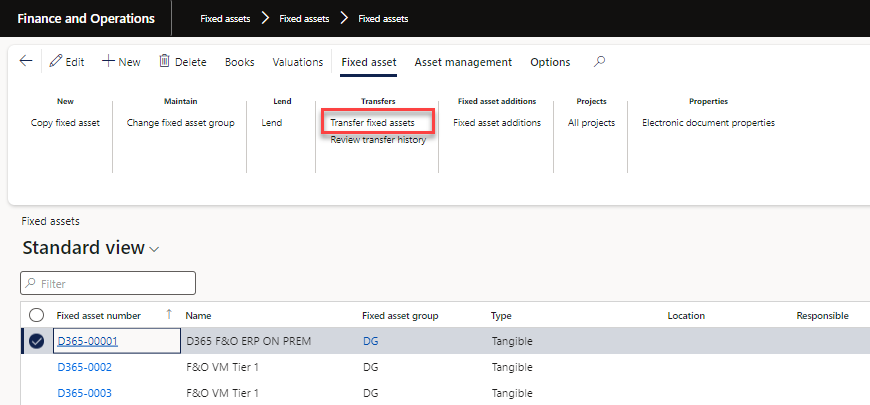Click the Responsible column header

[x=822, y=316]
